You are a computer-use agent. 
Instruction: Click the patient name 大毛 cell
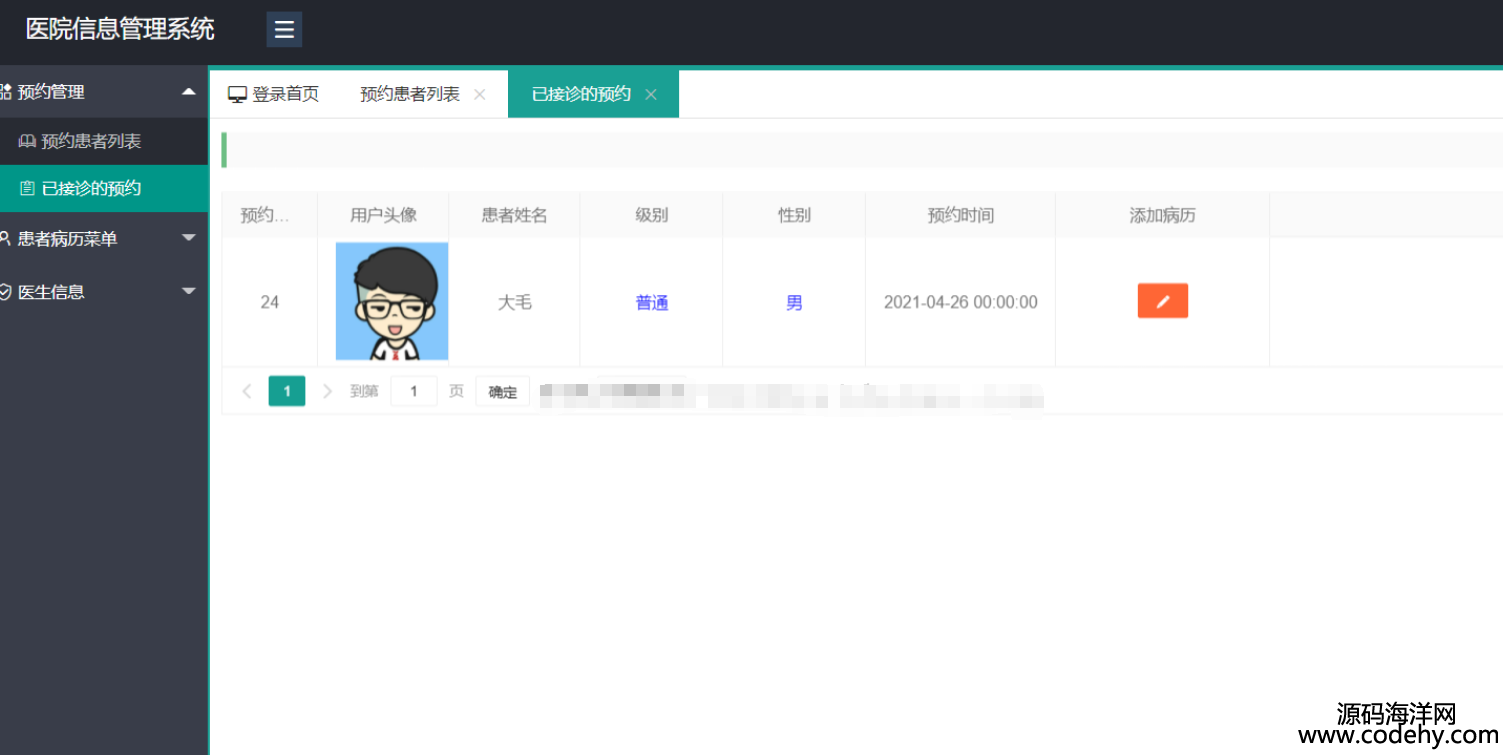(514, 302)
